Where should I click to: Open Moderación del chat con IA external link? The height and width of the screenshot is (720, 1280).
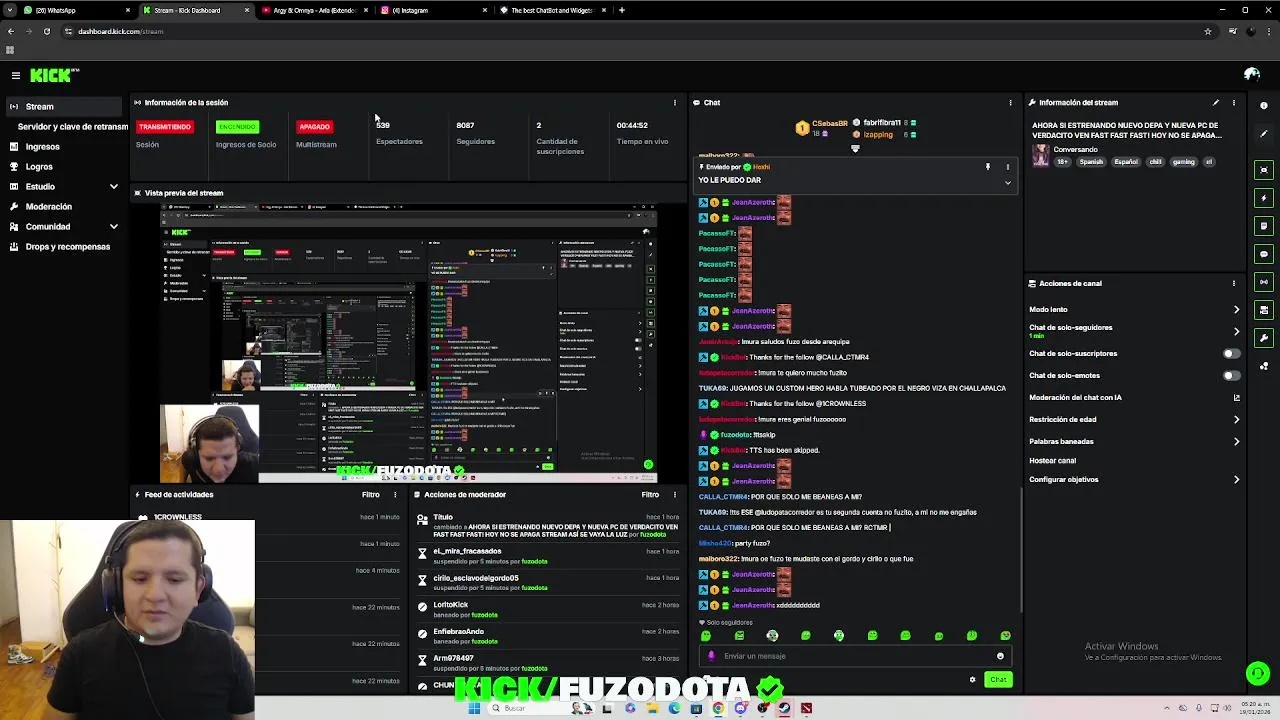1236,397
